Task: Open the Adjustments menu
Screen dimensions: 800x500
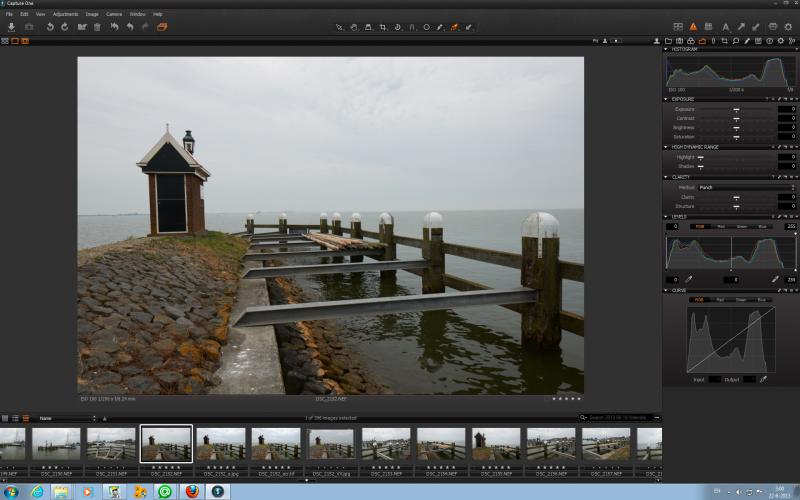Action: pos(65,14)
